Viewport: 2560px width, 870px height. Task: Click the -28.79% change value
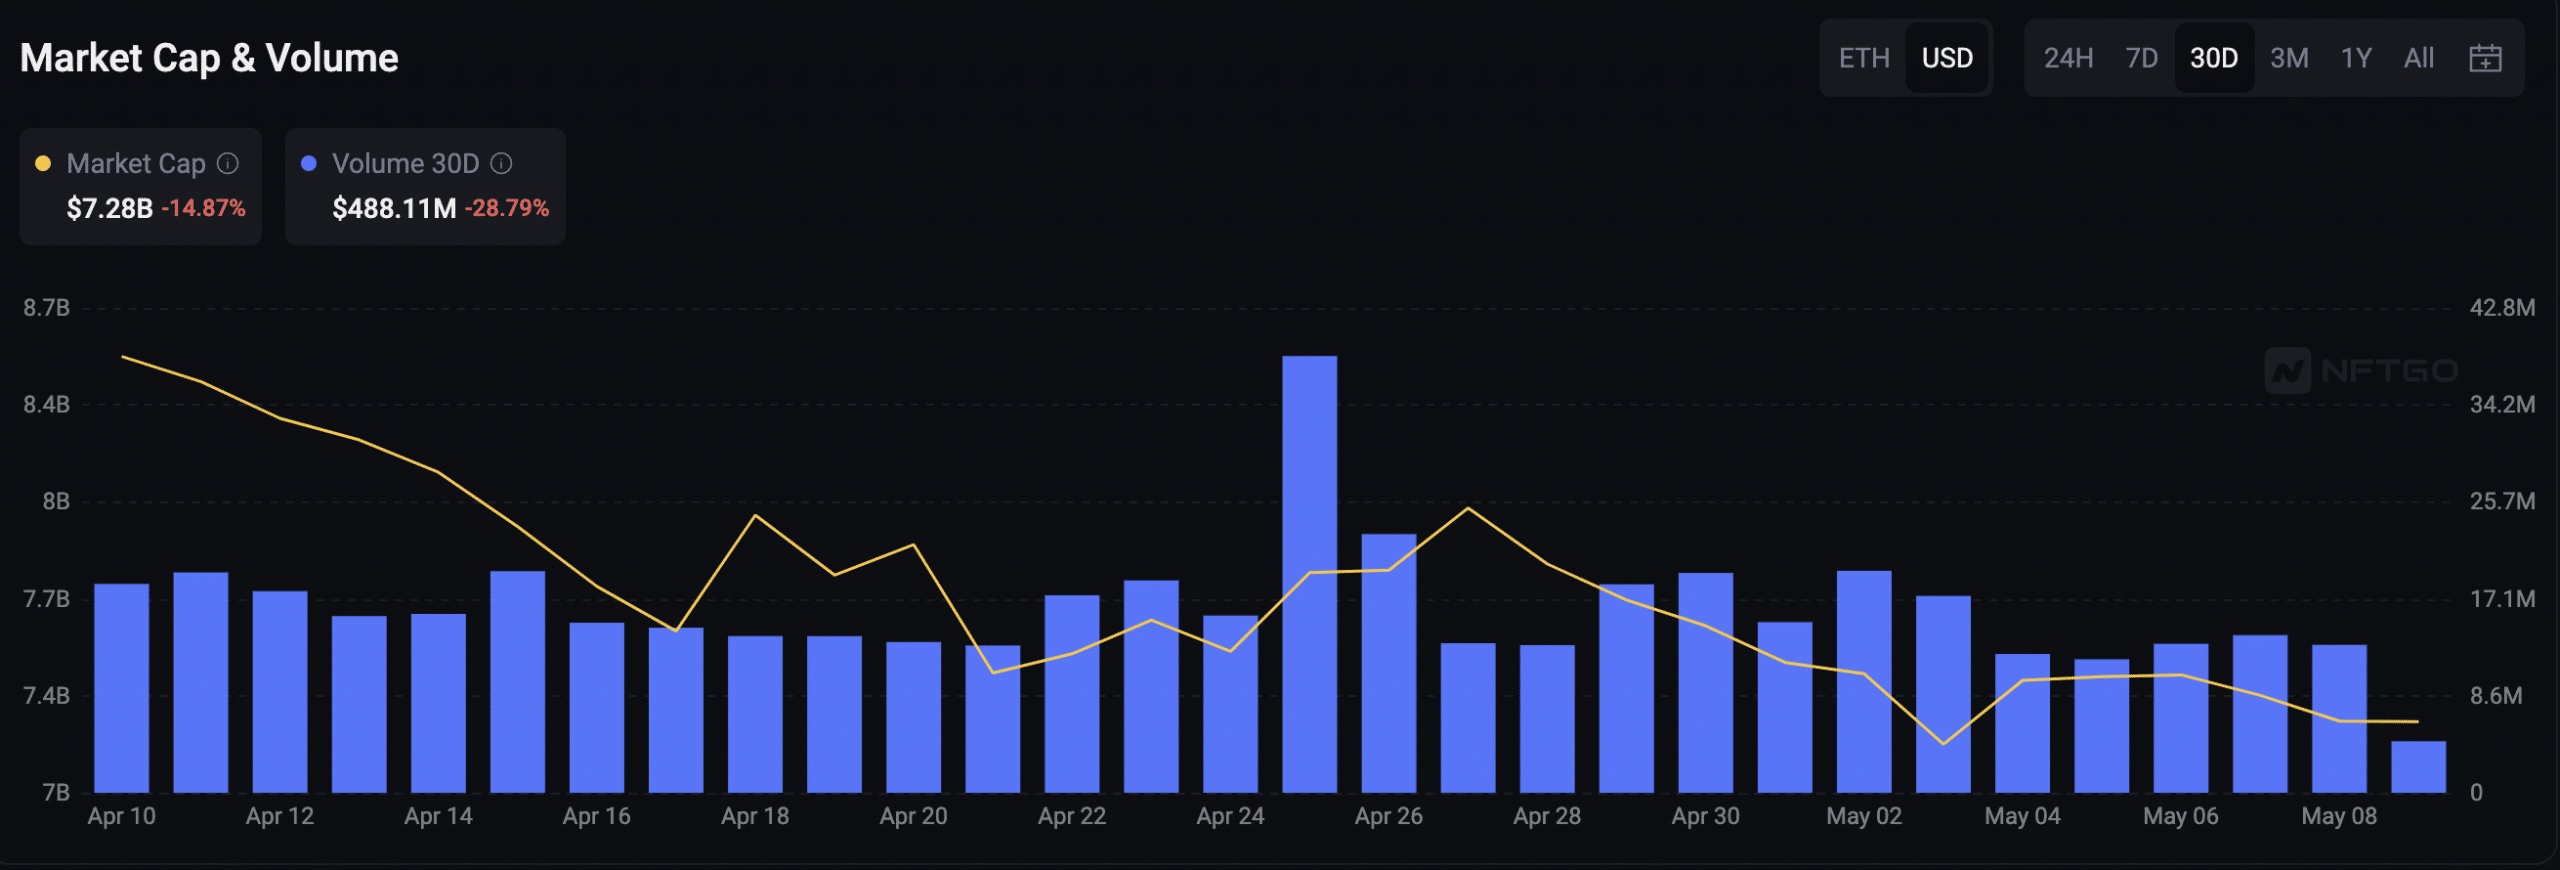507,208
